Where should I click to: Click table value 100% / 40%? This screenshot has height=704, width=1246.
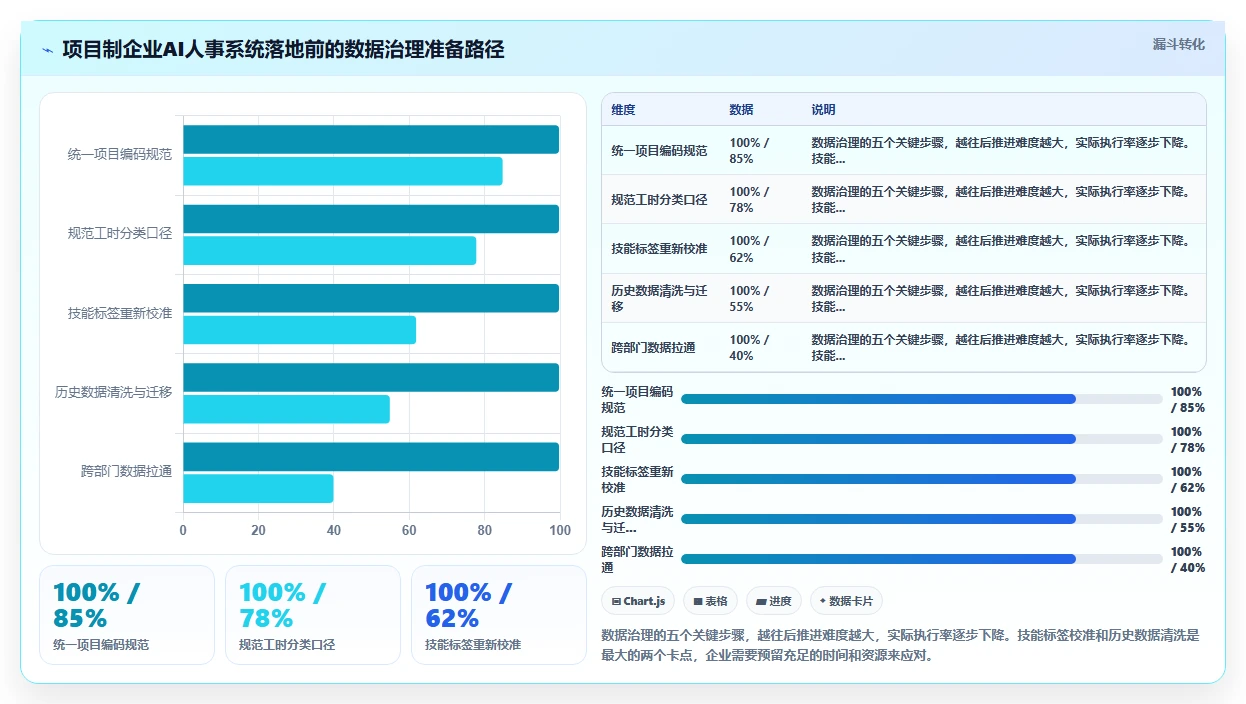(750, 347)
